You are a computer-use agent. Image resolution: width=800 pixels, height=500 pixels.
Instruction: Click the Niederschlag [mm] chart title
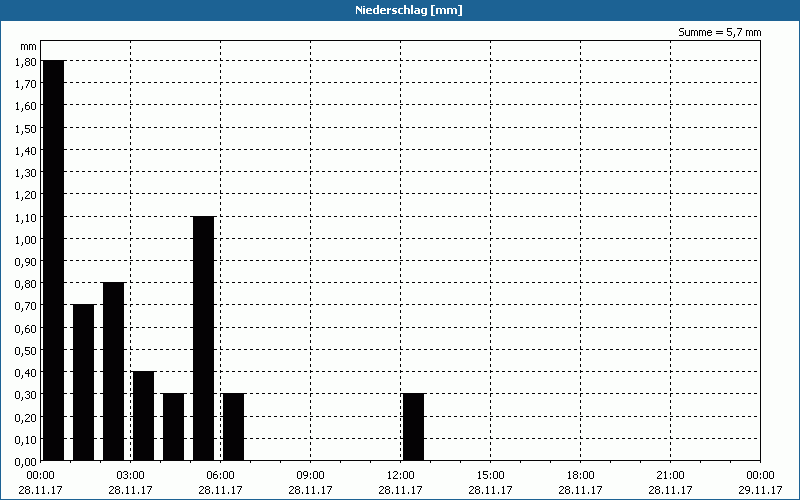[409, 10]
